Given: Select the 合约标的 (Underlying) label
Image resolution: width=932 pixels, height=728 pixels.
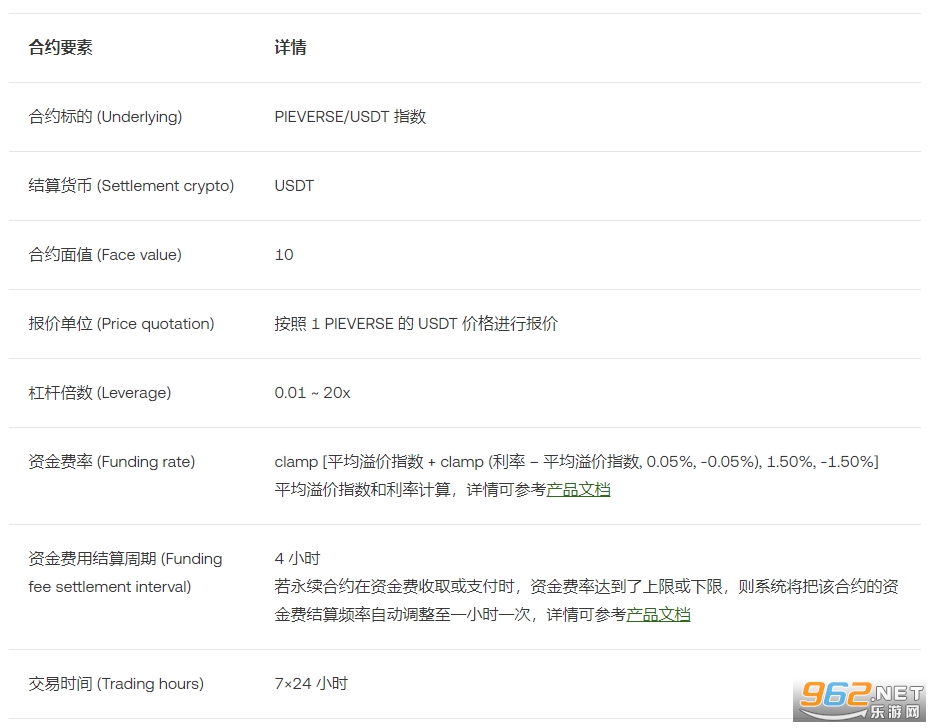Looking at the screenshot, I should click(x=105, y=117).
